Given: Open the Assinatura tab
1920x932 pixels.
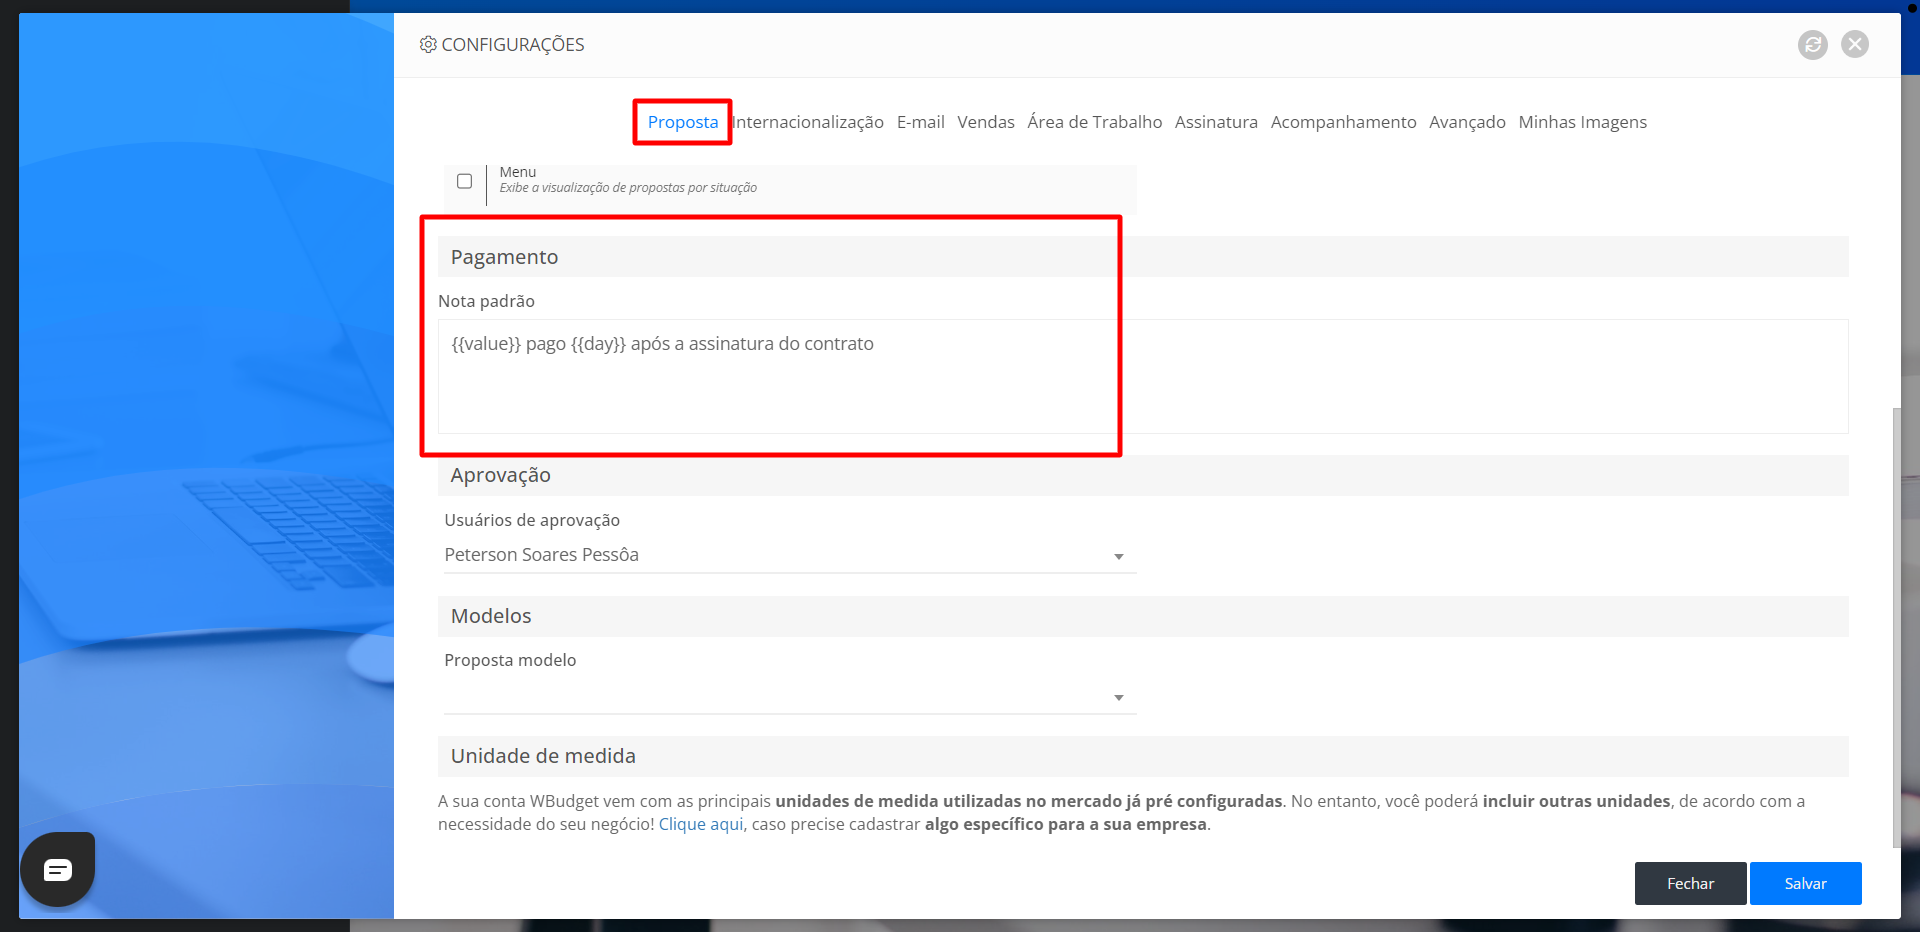Looking at the screenshot, I should (x=1216, y=122).
